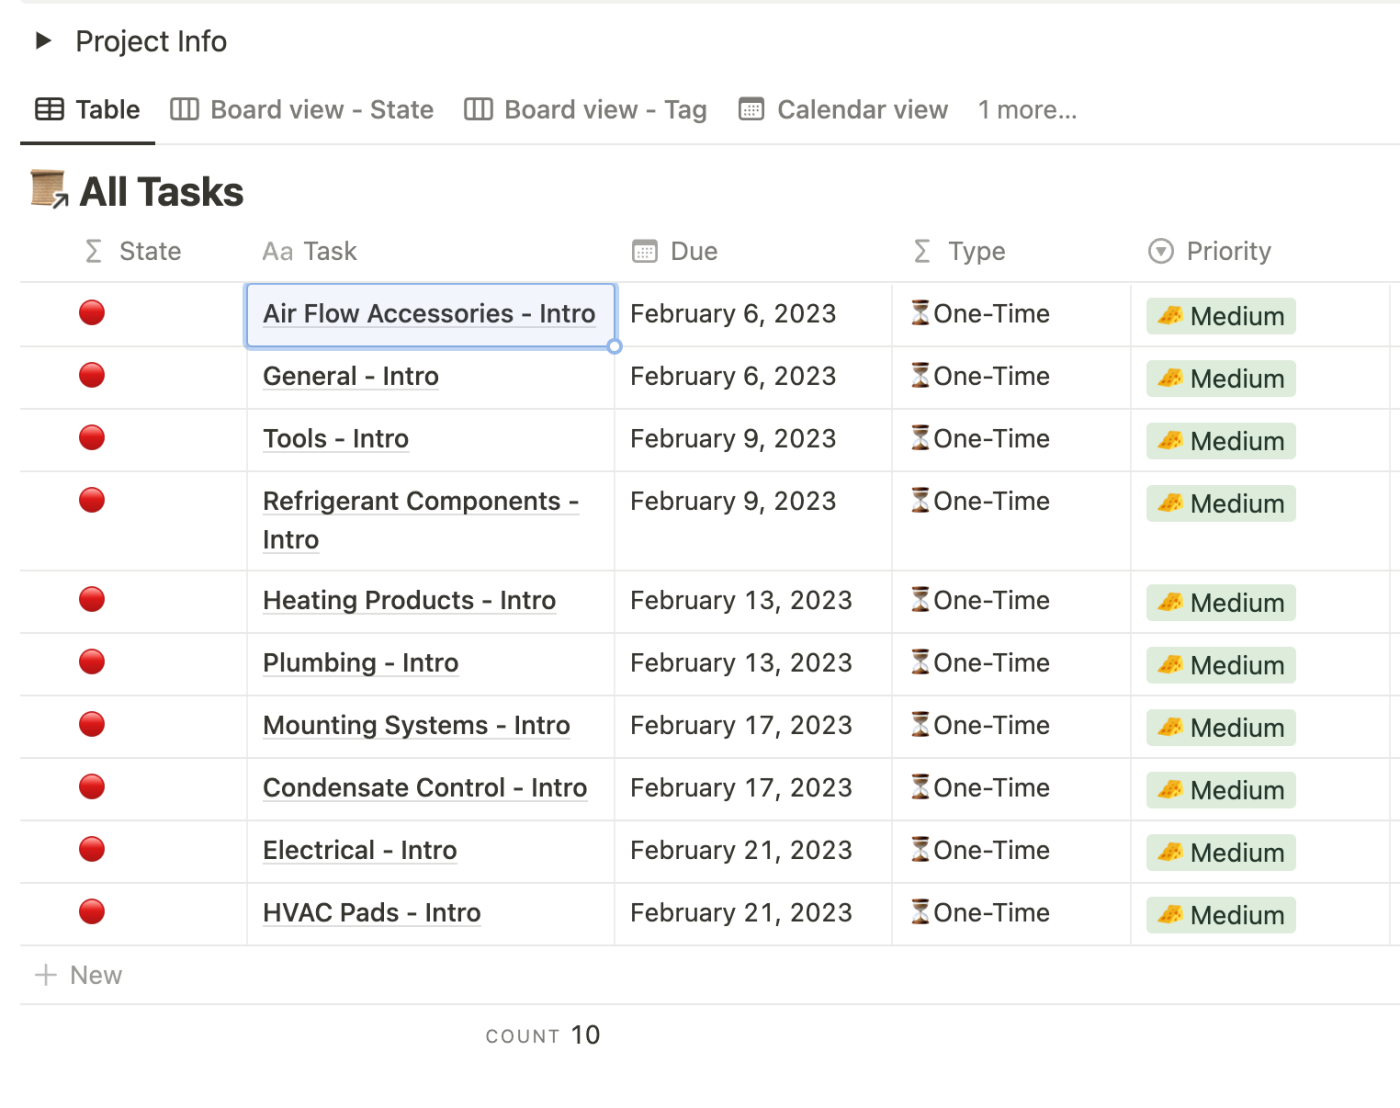This screenshot has width=1400, height=1108.
Task: Click the State column formula icon
Action: (x=93, y=252)
